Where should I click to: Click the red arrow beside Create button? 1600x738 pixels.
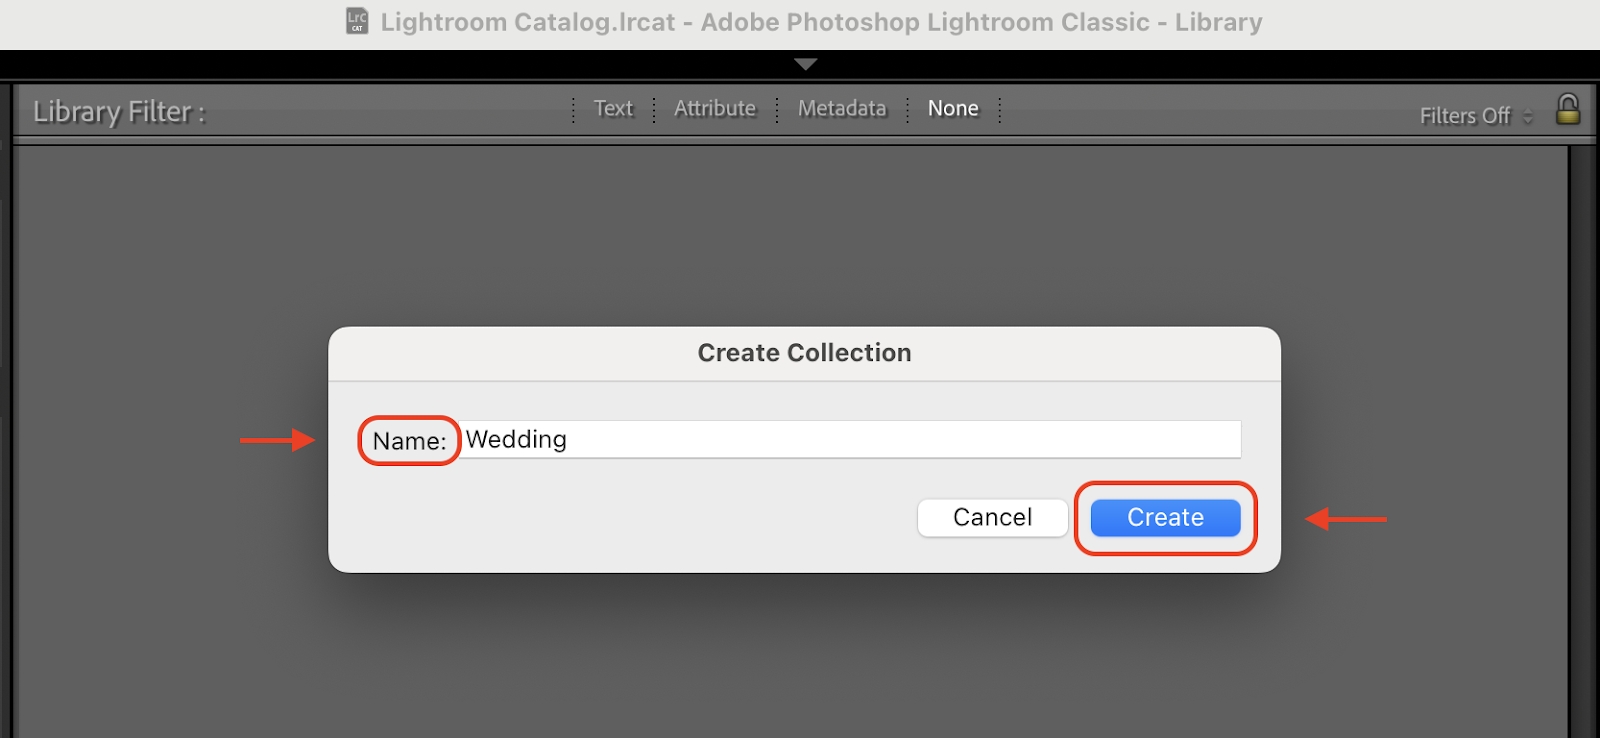1346,519
